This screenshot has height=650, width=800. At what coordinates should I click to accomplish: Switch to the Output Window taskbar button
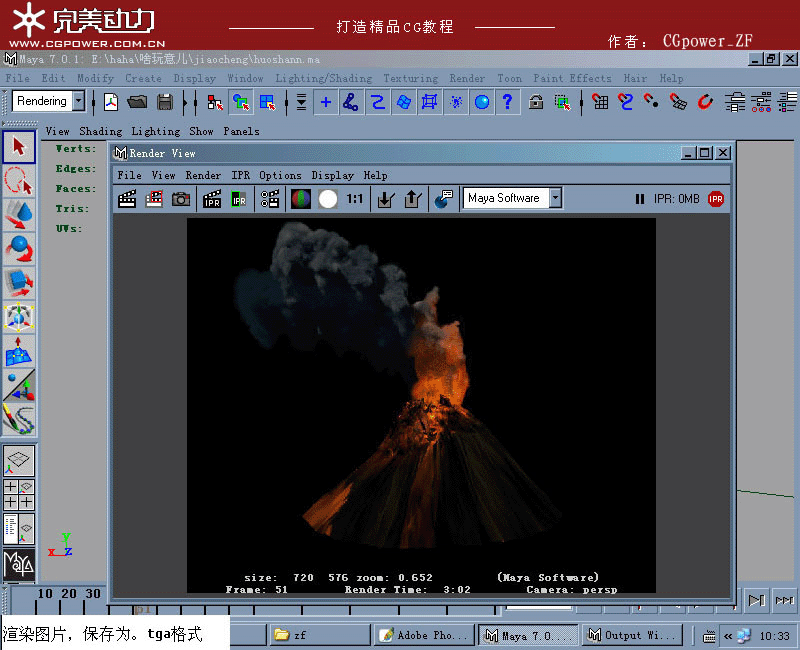(632, 634)
